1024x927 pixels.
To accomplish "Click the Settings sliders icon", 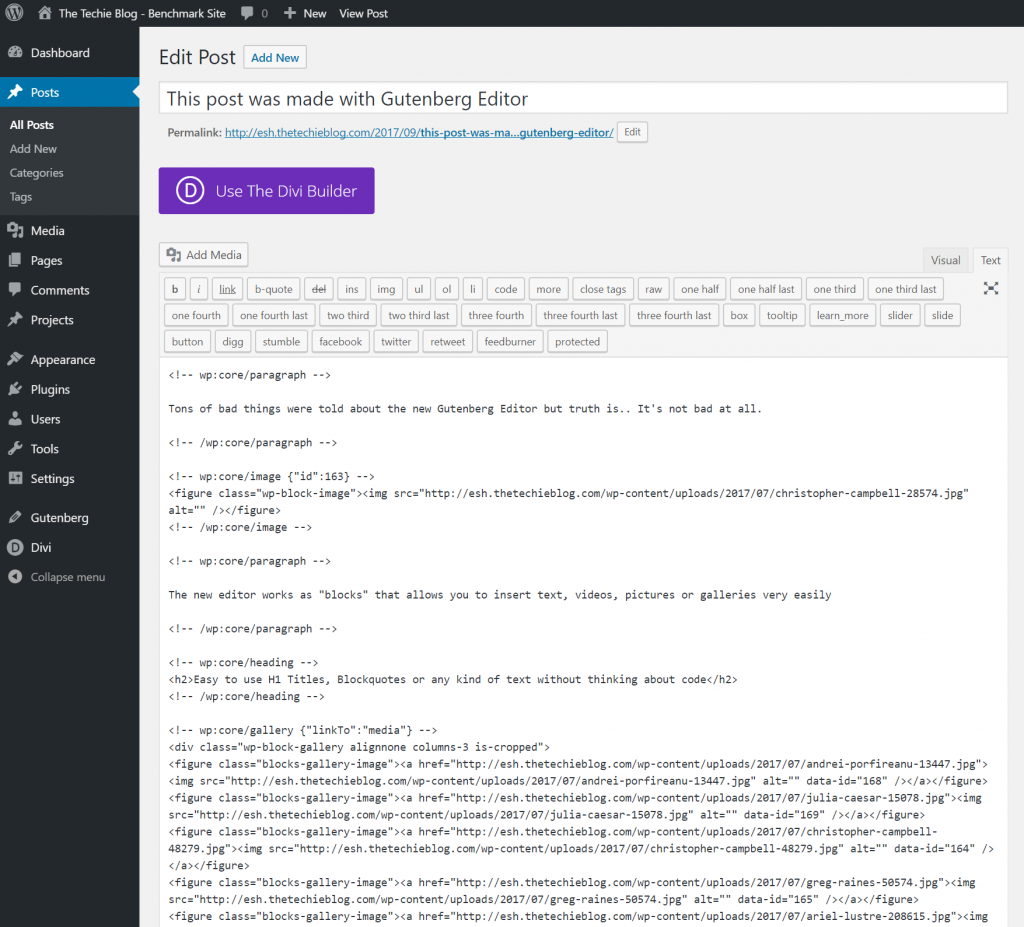I will [15, 478].
